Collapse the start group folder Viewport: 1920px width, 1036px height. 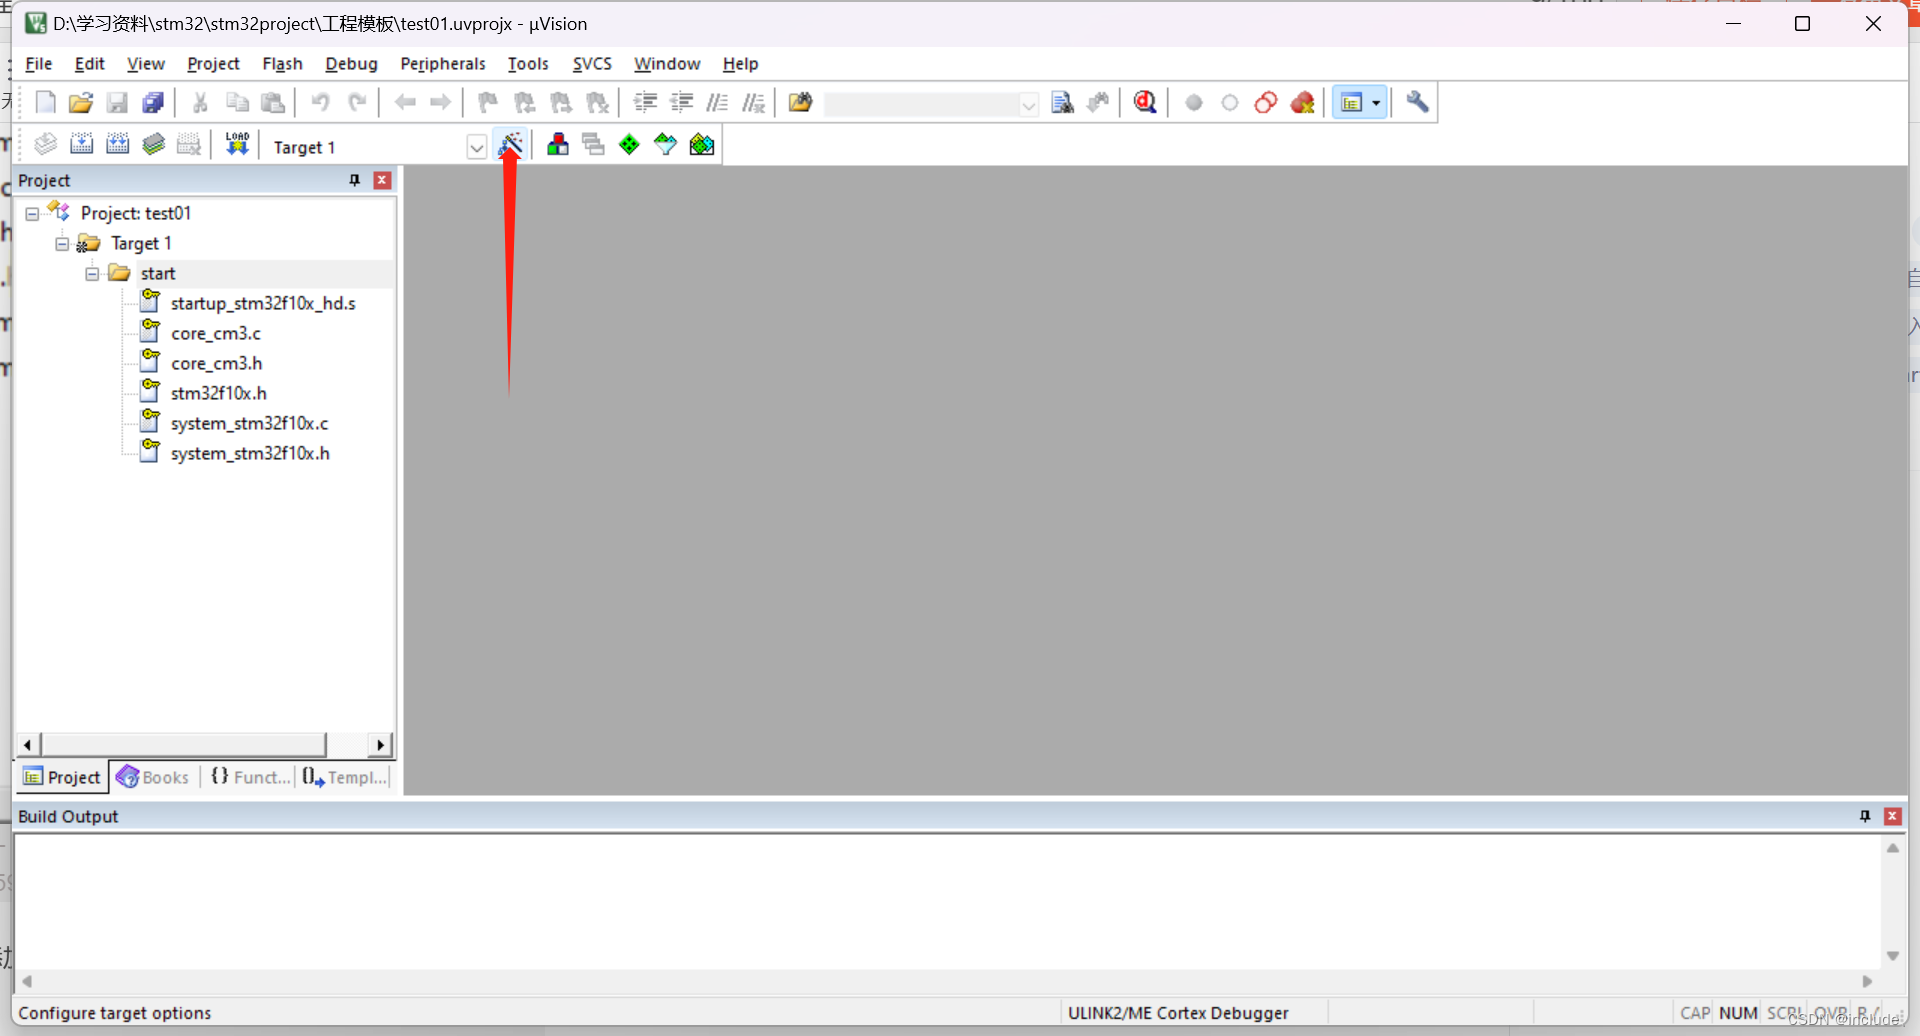point(92,274)
